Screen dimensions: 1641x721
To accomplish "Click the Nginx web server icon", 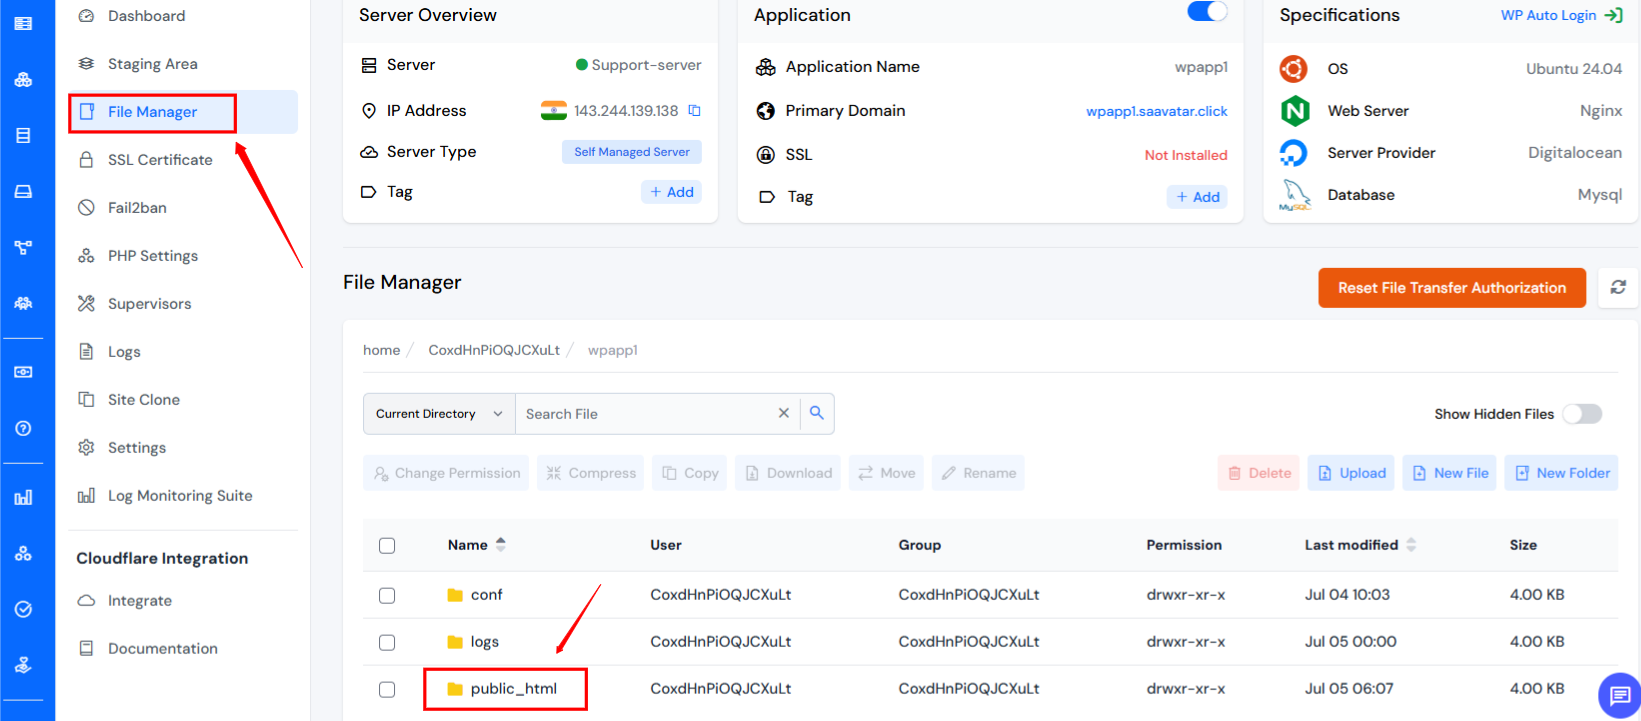I will [x=1295, y=111].
